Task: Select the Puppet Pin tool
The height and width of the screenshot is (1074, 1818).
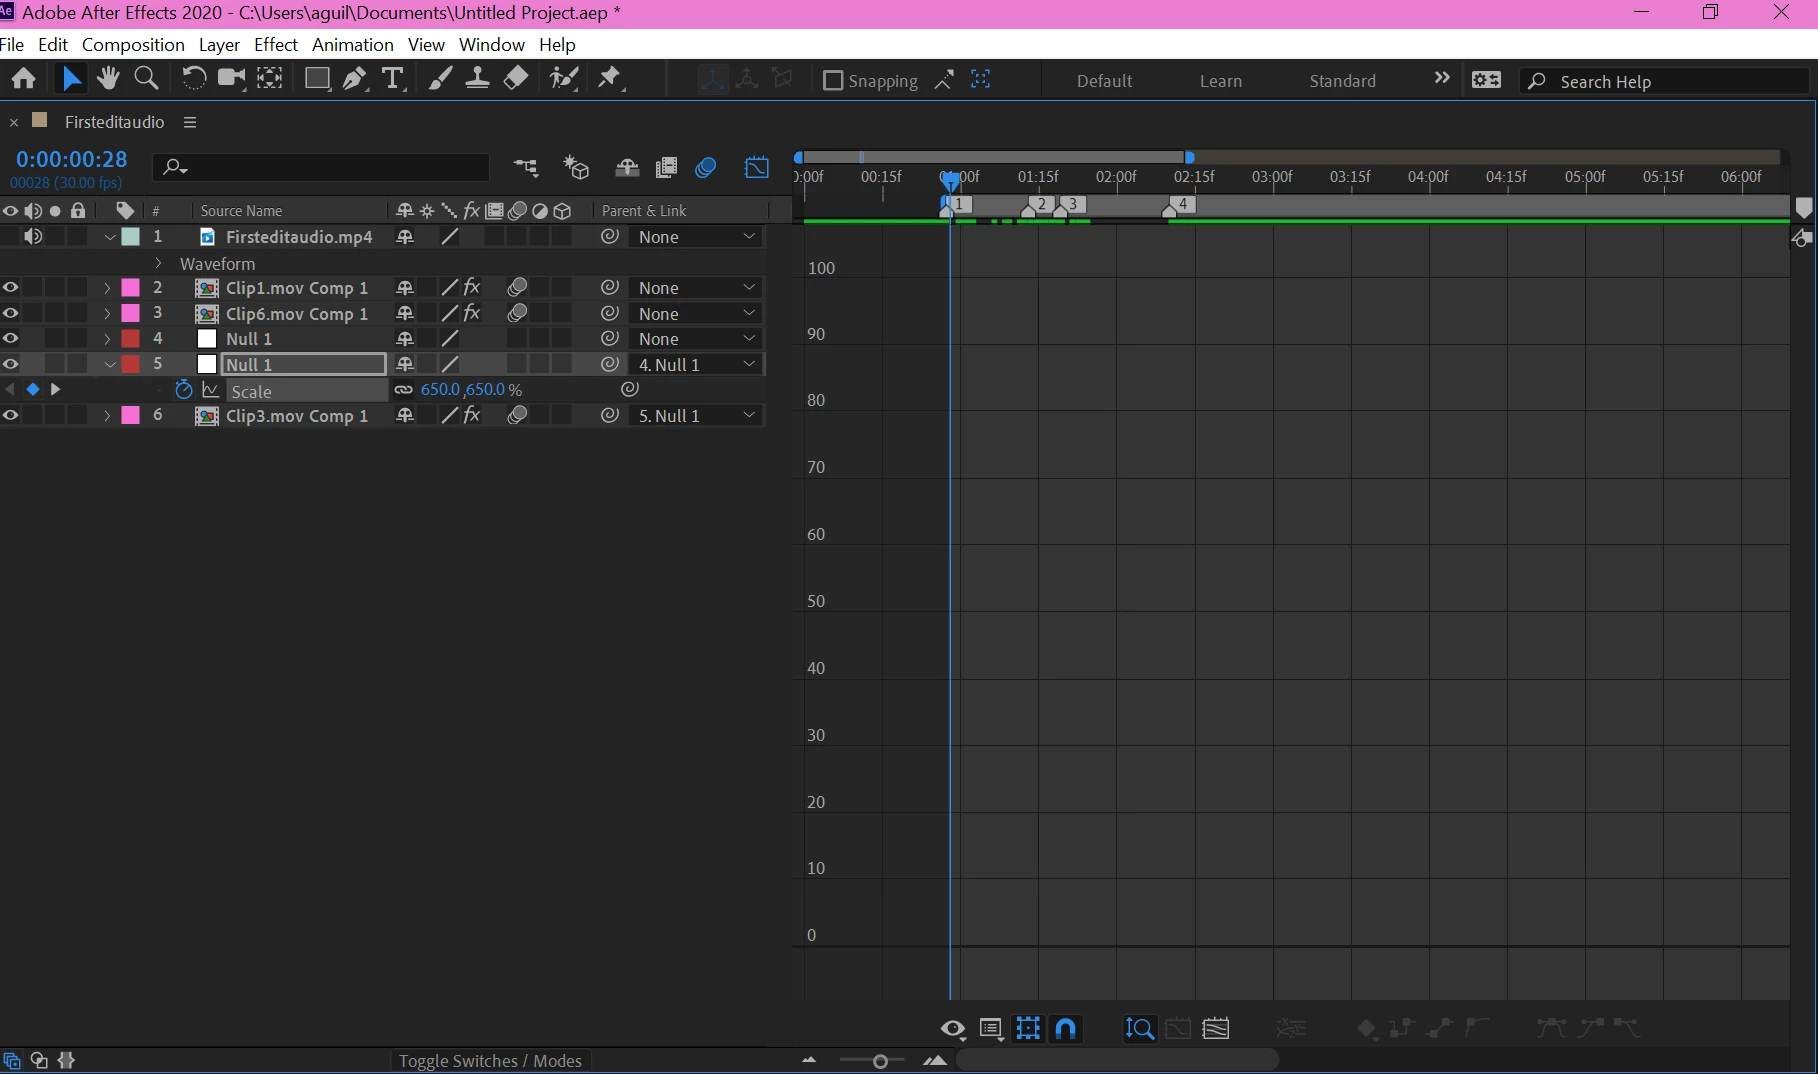Action: (x=609, y=78)
